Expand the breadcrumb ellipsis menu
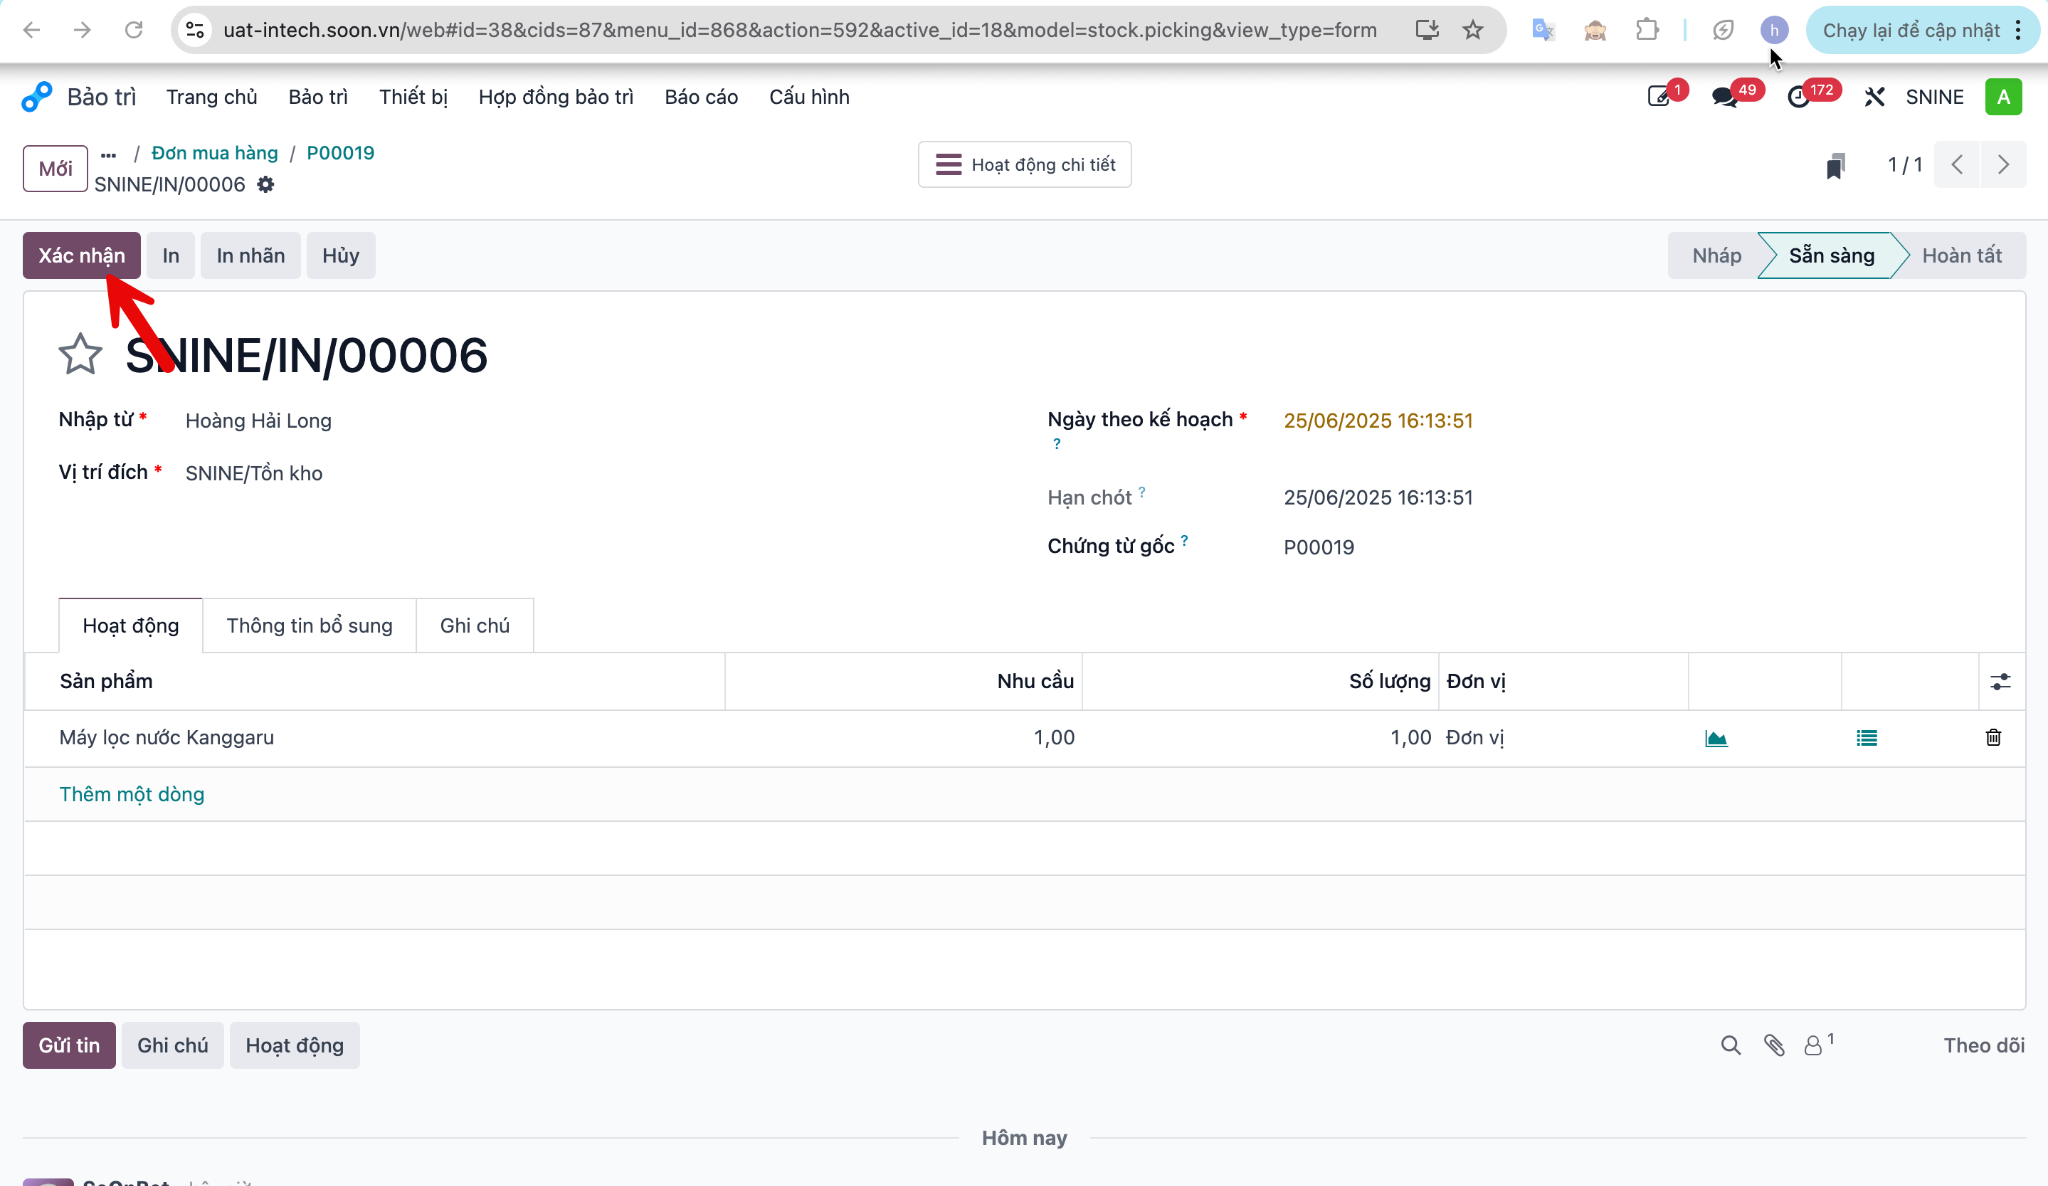Screen dimensions: 2048x1186 109,154
